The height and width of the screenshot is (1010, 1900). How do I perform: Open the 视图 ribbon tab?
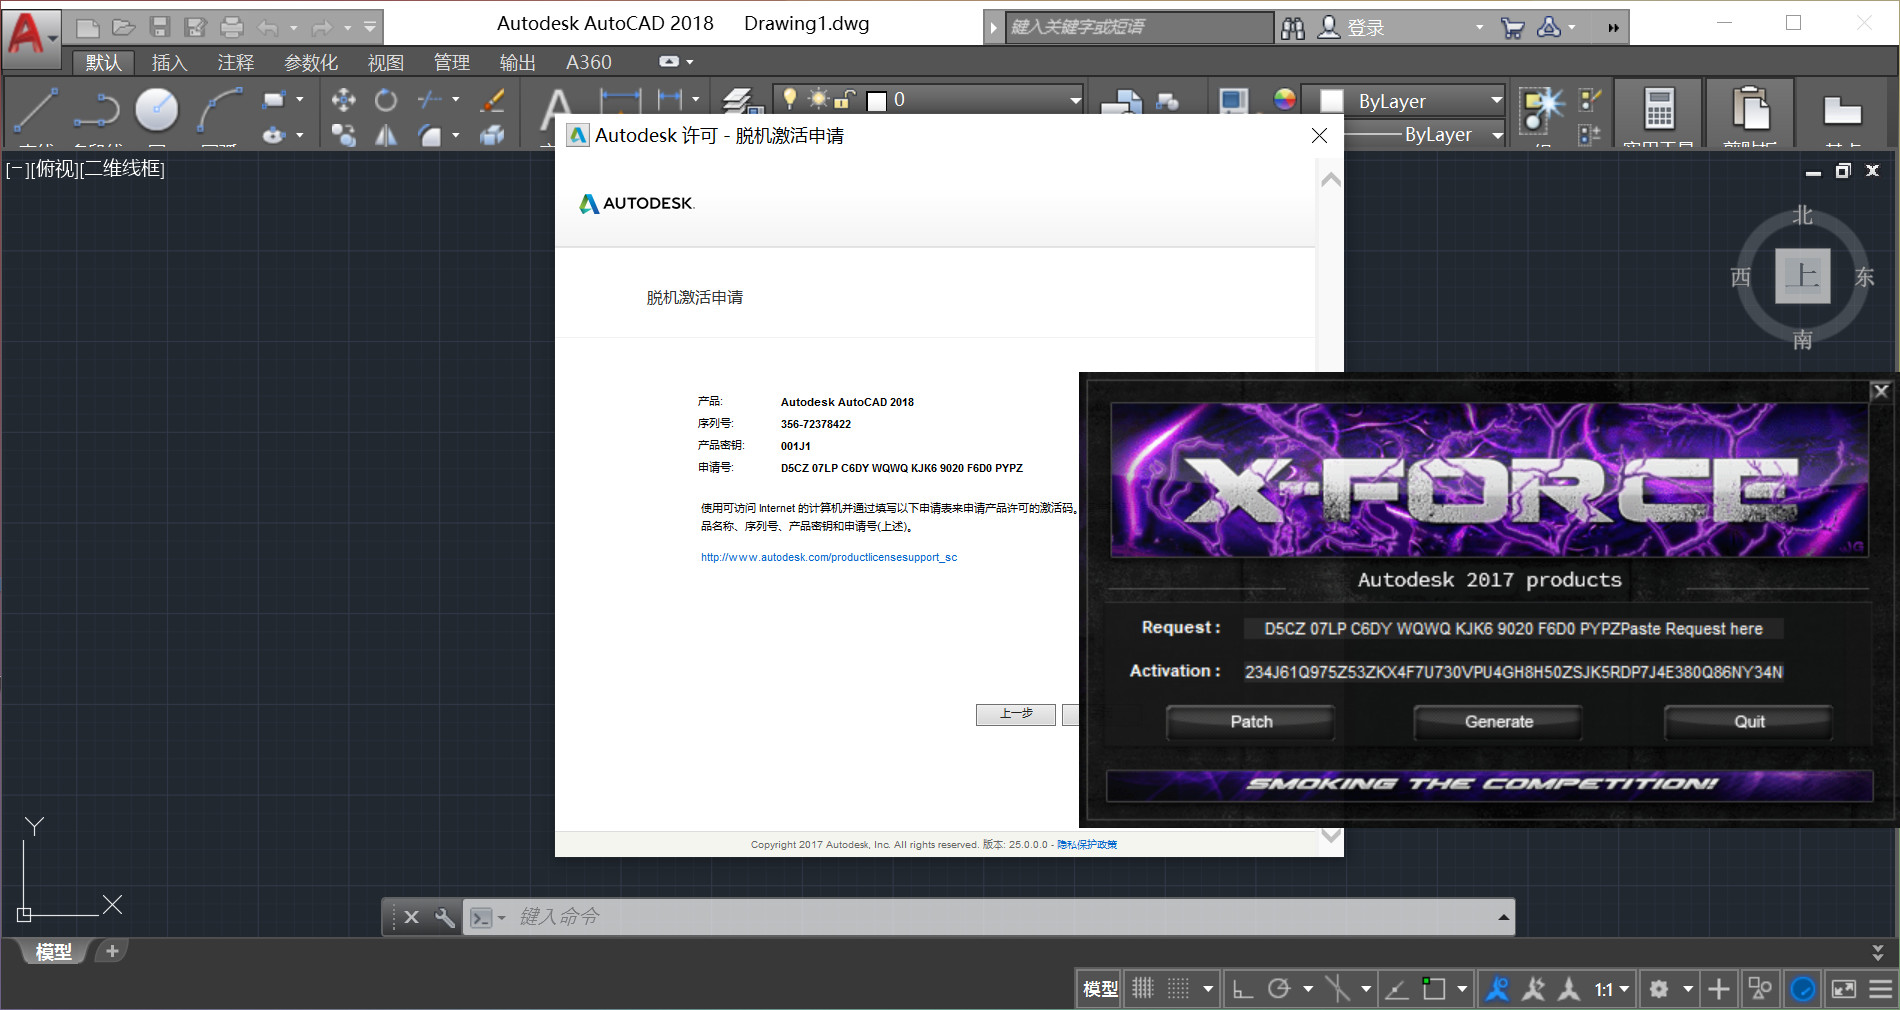[x=385, y=62]
